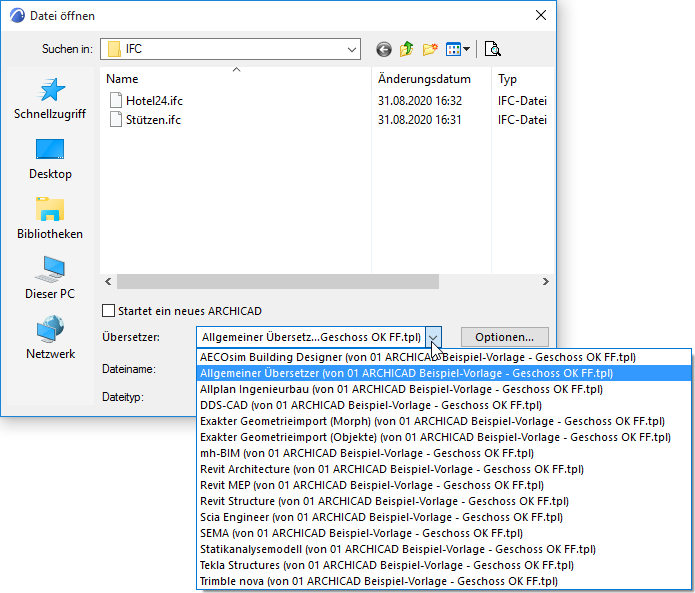
Task: Pick Tekla Structures translator
Action: point(444,565)
